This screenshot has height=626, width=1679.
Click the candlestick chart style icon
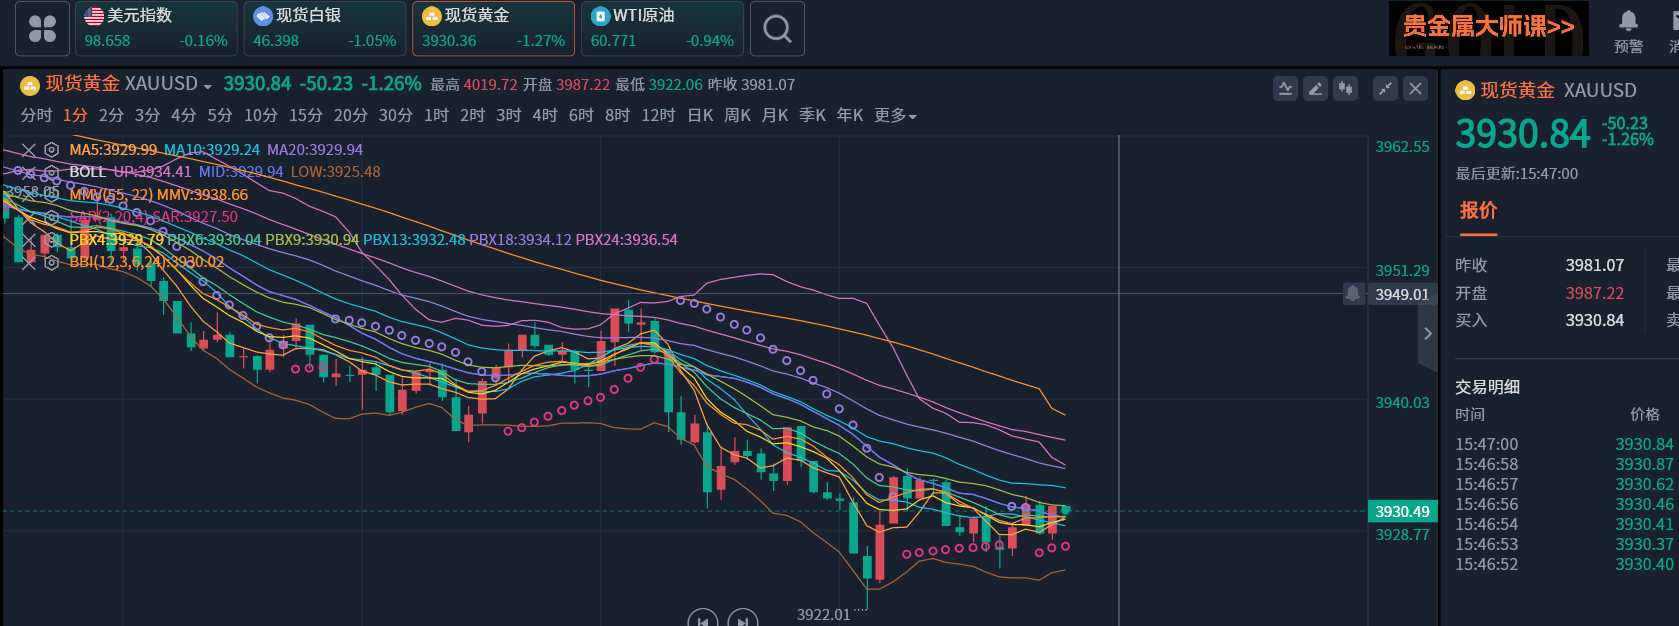(1346, 88)
